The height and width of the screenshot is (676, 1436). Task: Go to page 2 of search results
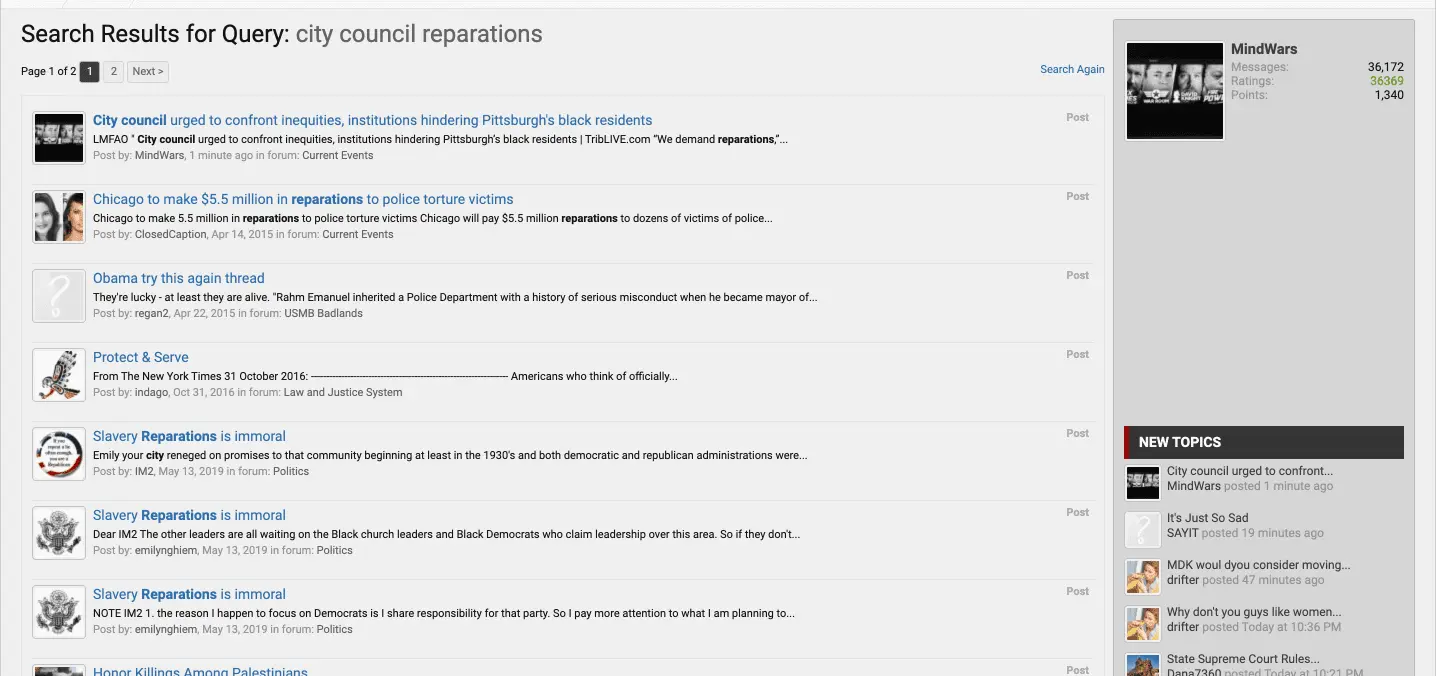click(x=114, y=71)
